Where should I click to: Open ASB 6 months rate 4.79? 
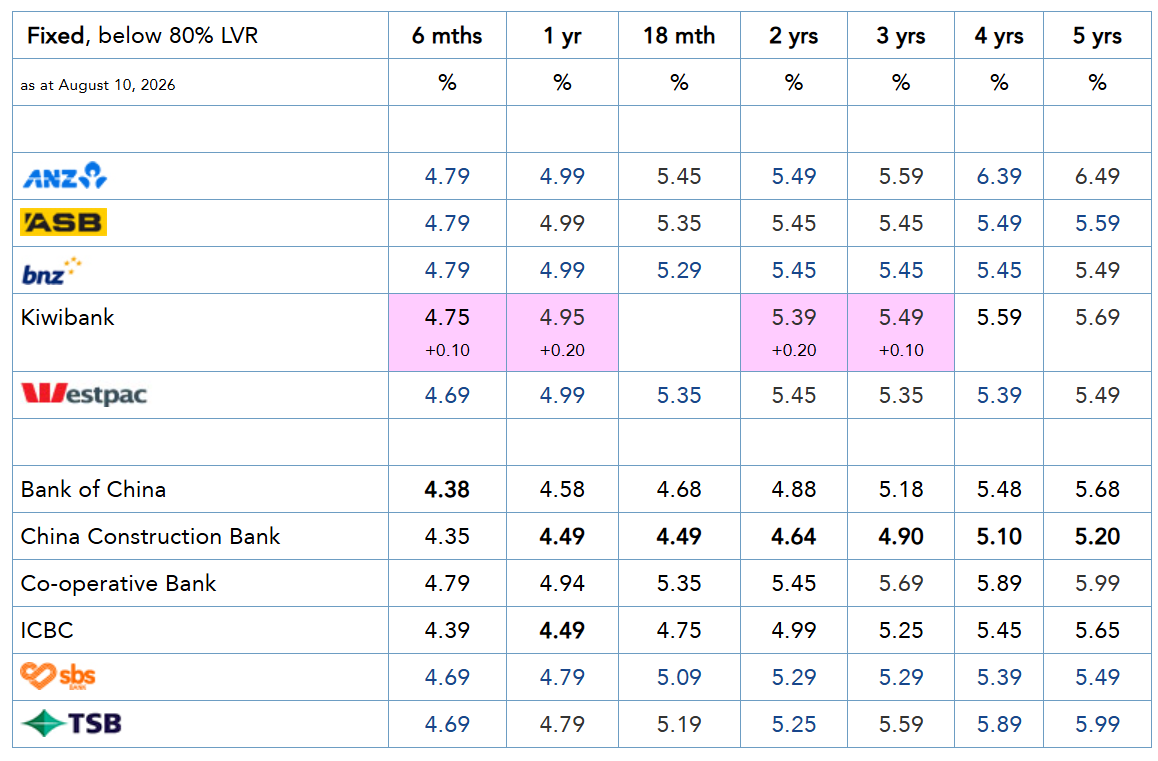[x=447, y=223]
